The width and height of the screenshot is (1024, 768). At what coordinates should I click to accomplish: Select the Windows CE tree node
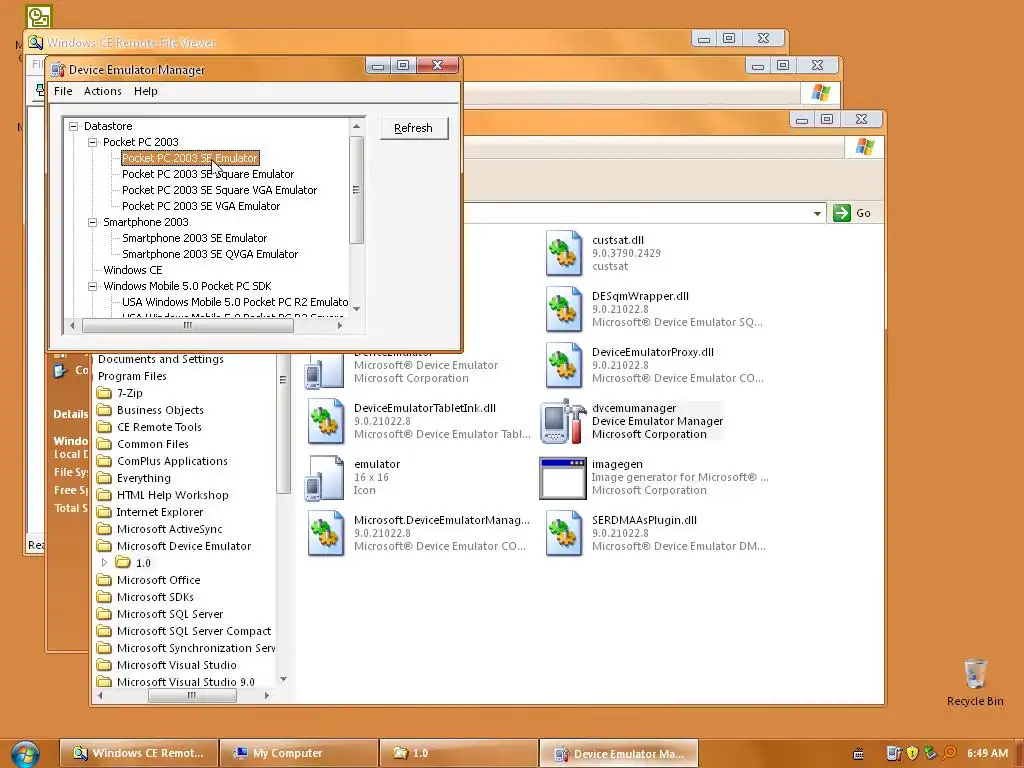coord(133,270)
